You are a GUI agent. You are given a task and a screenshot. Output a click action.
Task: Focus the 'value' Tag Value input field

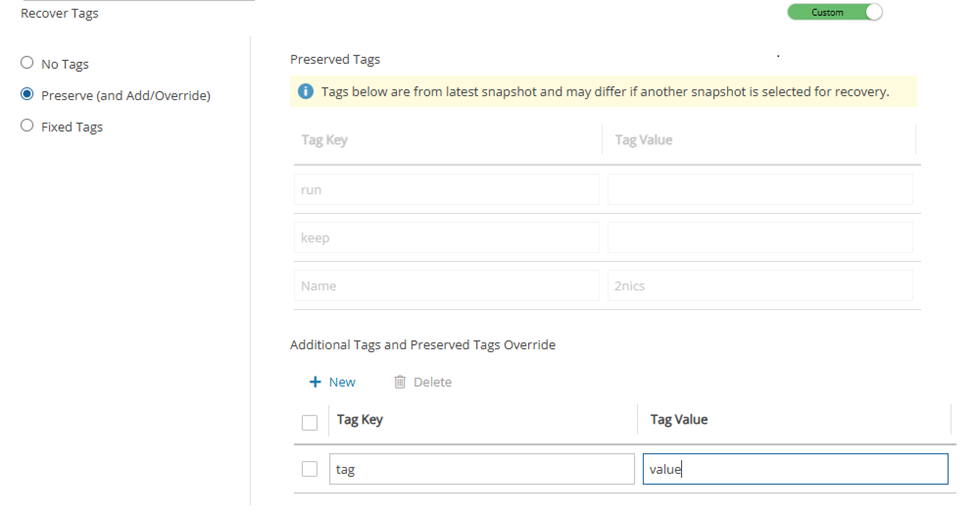point(795,469)
